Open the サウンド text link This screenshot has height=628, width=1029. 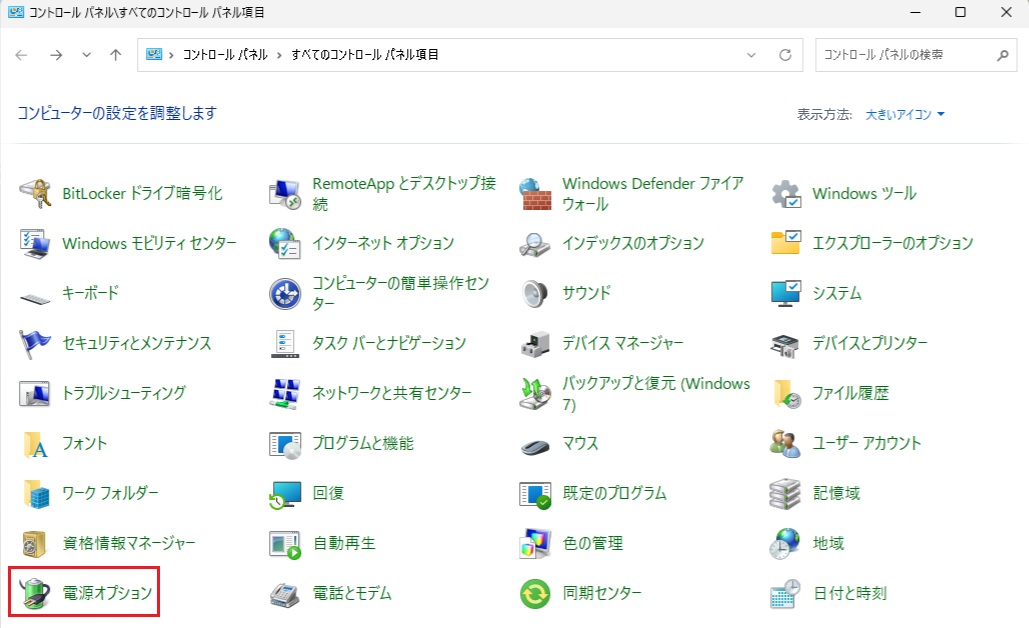point(586,293)
